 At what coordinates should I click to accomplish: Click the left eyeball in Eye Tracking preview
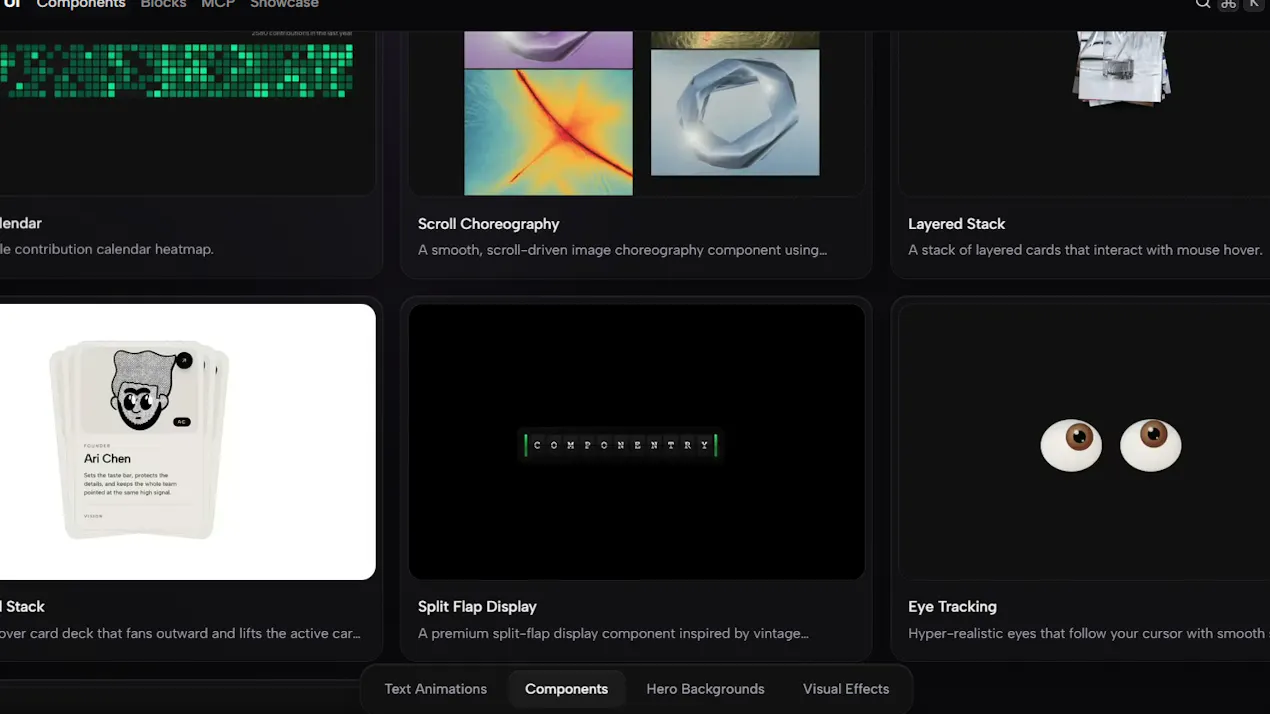click(x=1071, y=445)
